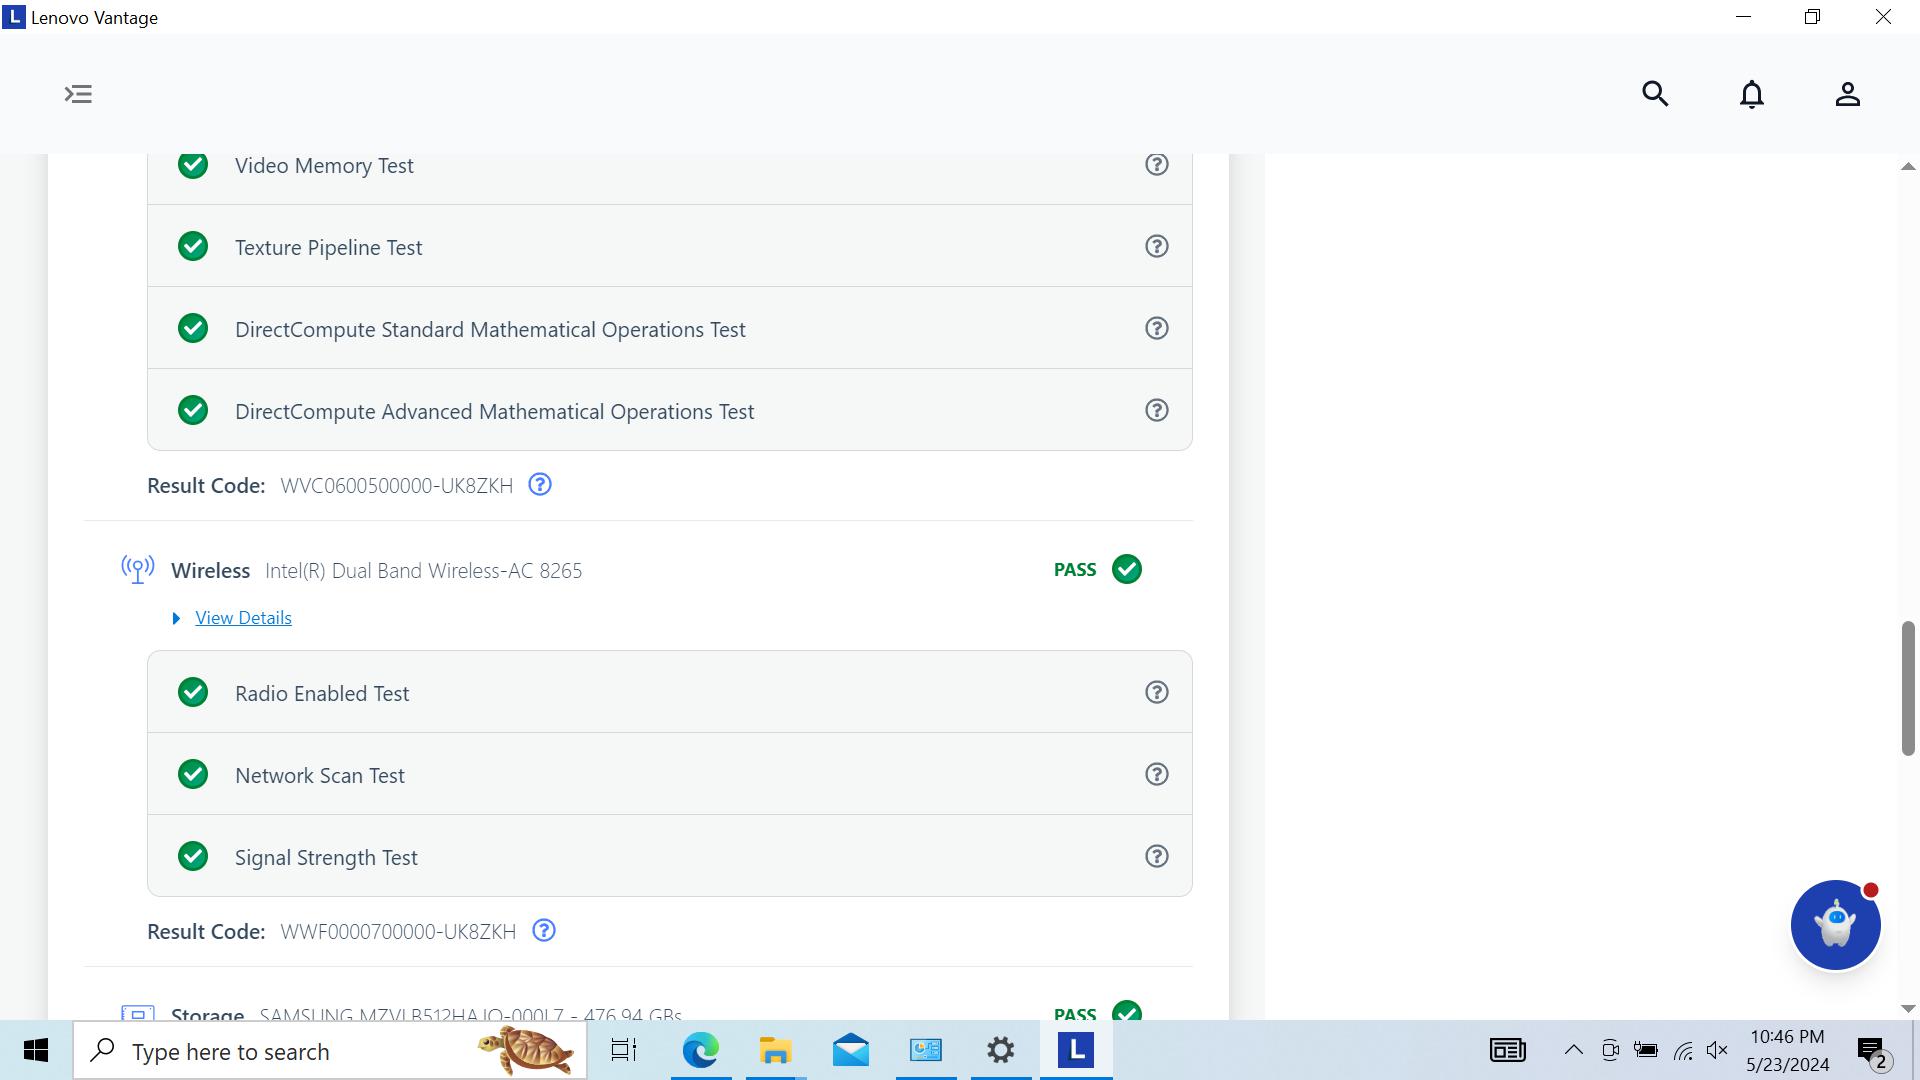This screenshot has width=1920, height=1080.
Task: Show hidden system tray icons
Action: [x=1573, y=1050]
